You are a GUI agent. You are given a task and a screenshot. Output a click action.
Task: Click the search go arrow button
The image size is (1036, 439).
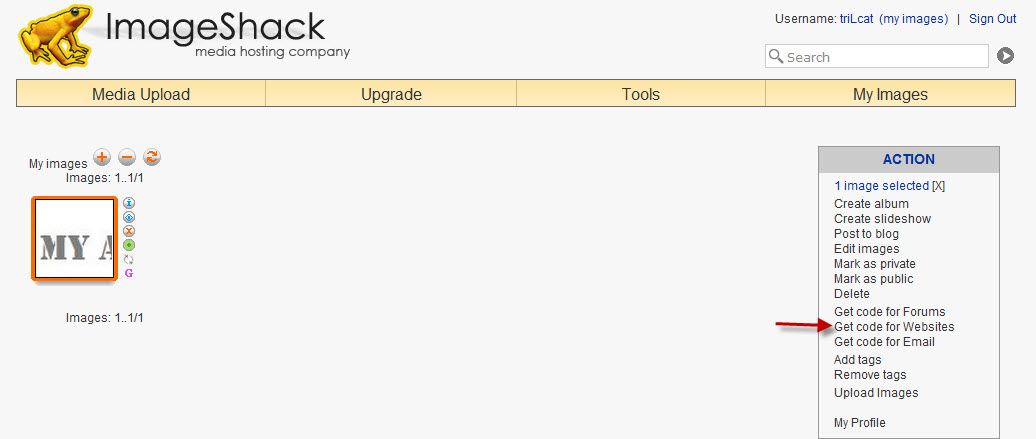coord(1005,56)
